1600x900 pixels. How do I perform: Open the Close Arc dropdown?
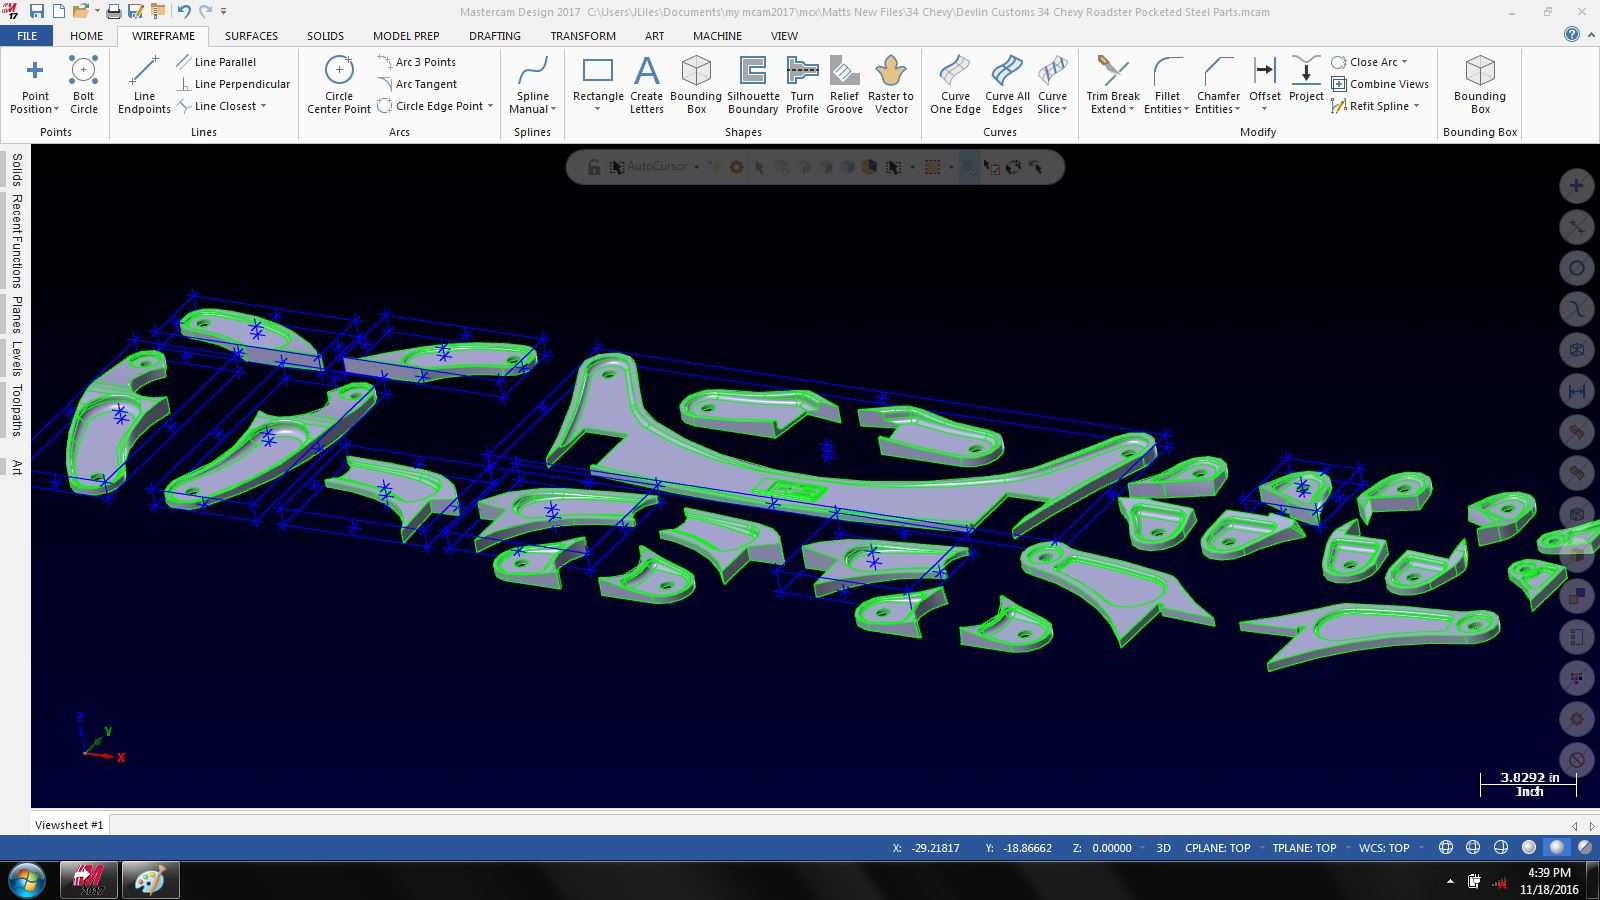1404,62
